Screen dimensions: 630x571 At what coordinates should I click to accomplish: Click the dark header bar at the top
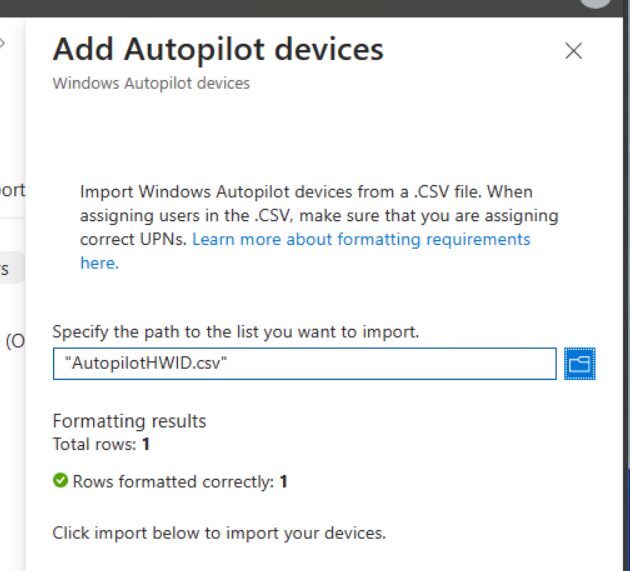click(300, 7)
